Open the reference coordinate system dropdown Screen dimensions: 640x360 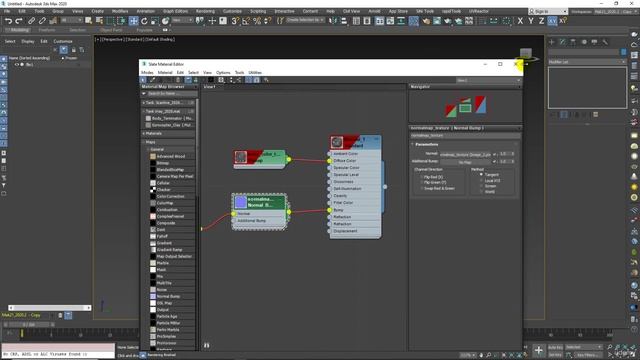[x=182, y=20]
